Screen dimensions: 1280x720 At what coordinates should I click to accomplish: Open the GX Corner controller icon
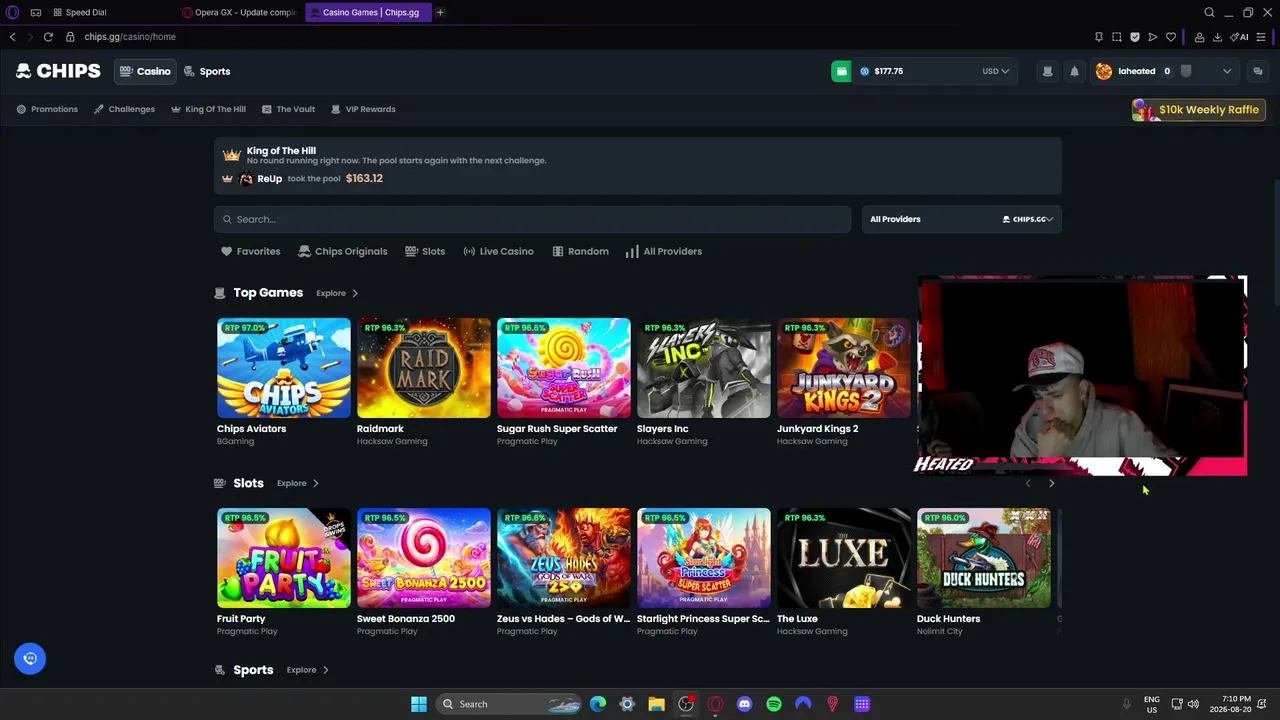[x=36, y=12]
